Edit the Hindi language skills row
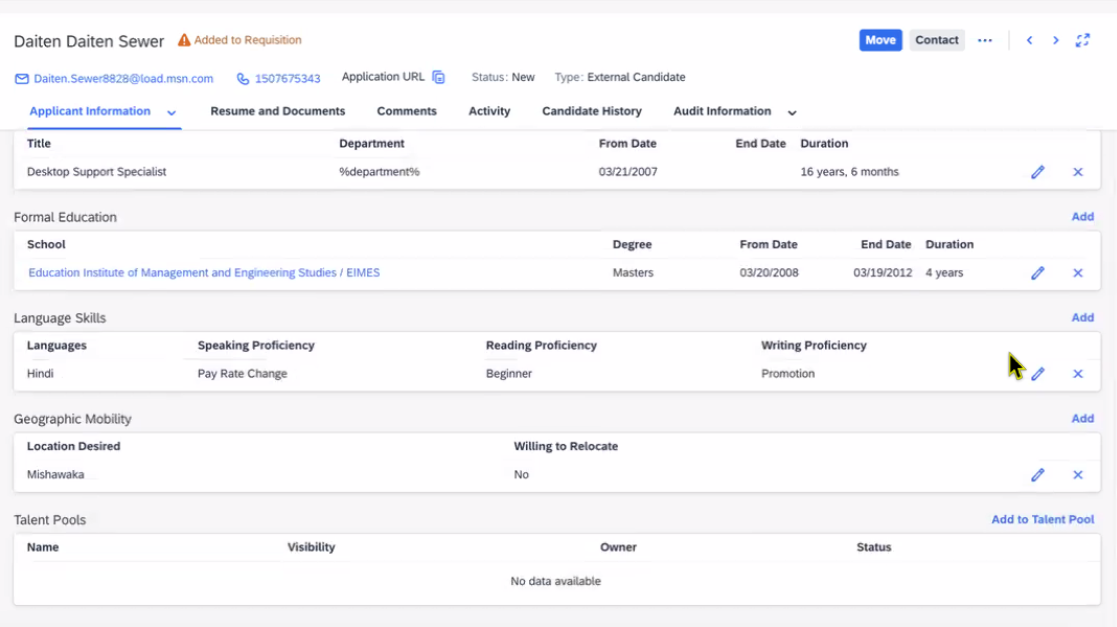The width and height of the screenshot is (1117, 627). [1037, 373]
